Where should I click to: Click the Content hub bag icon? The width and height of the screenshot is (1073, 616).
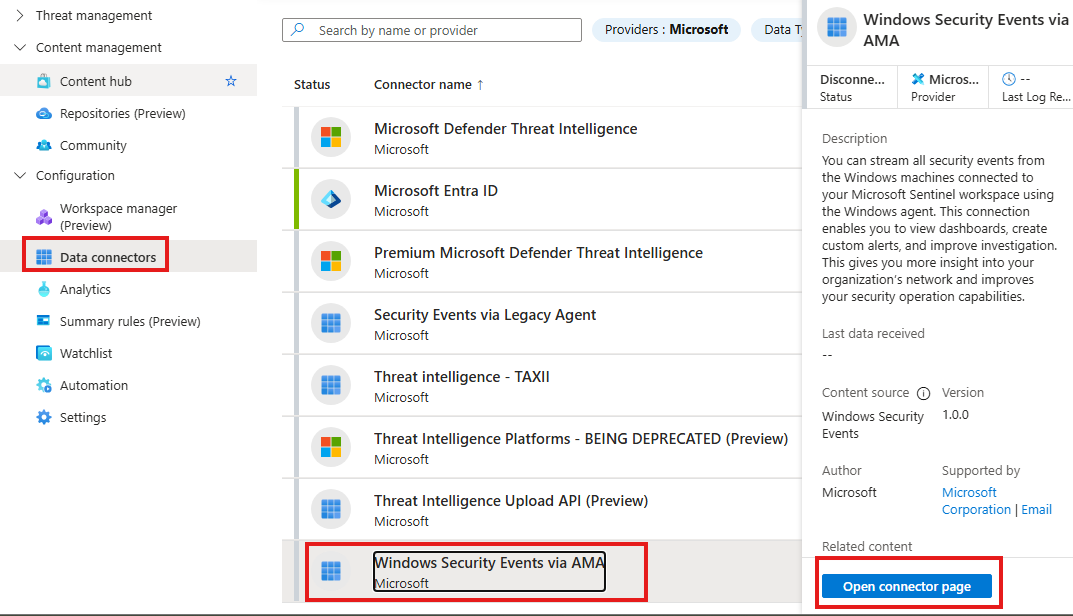[x=44, y=81]
